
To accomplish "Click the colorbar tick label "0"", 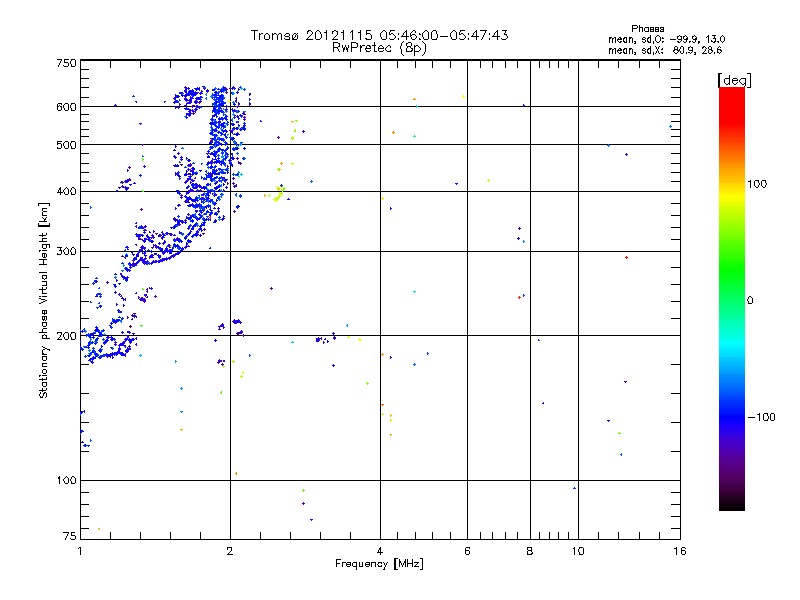I will pos(750,301).
